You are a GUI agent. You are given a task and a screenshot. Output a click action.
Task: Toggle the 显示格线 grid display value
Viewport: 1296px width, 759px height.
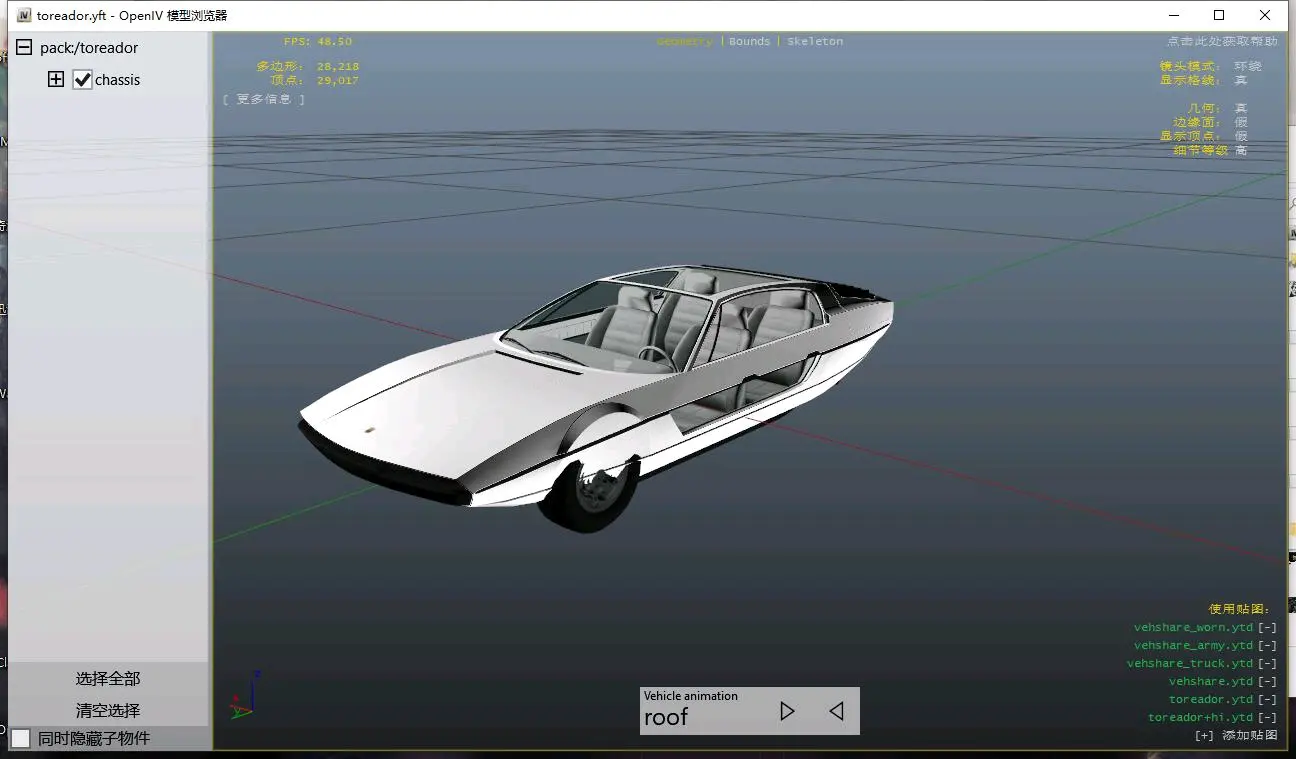click(x=1241, y=80)
